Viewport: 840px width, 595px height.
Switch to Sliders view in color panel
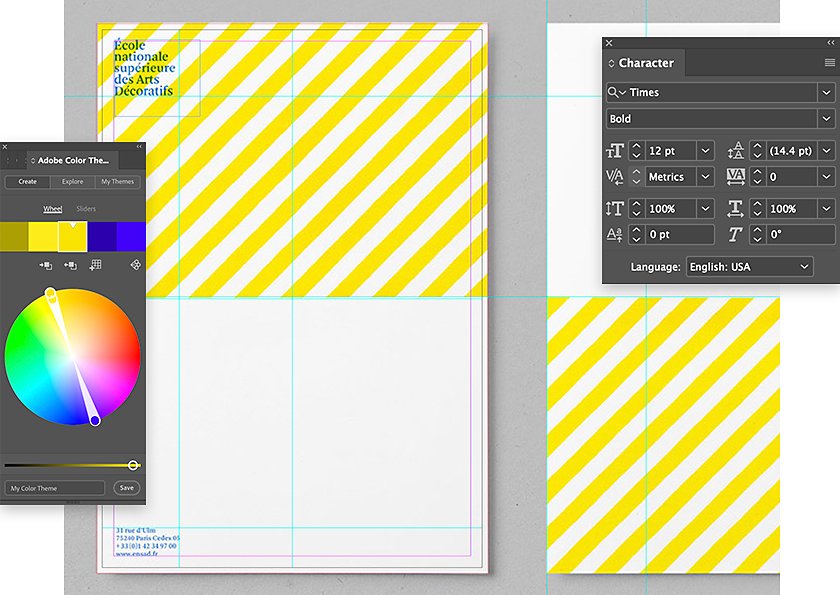[86, 208]
